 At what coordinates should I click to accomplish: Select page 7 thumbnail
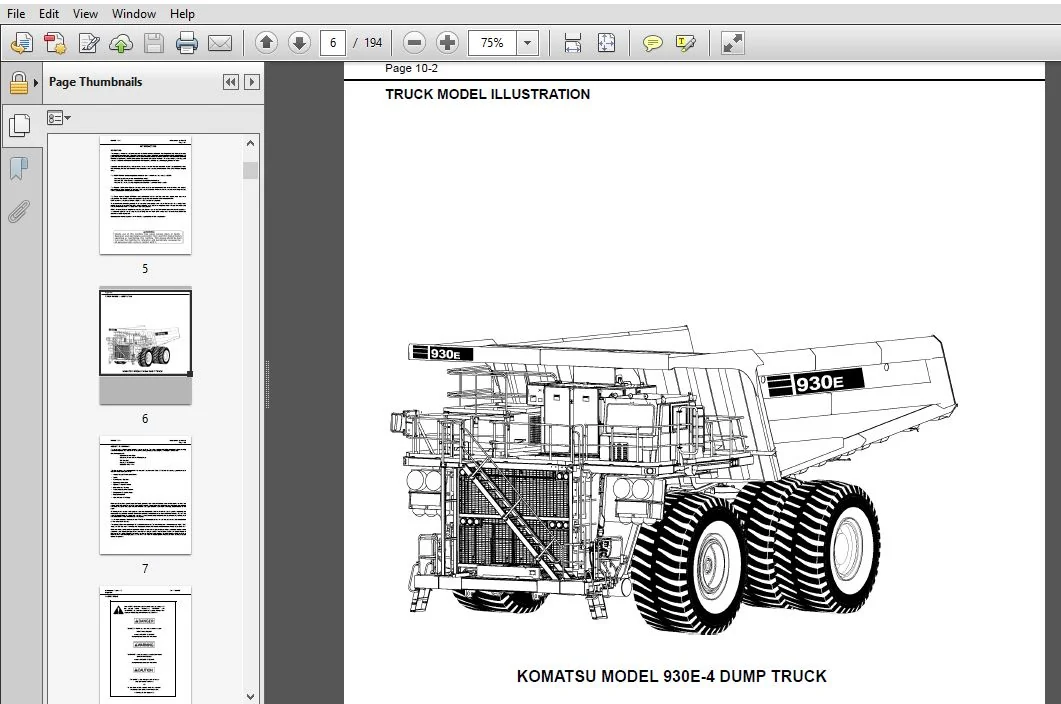point(145,496)
